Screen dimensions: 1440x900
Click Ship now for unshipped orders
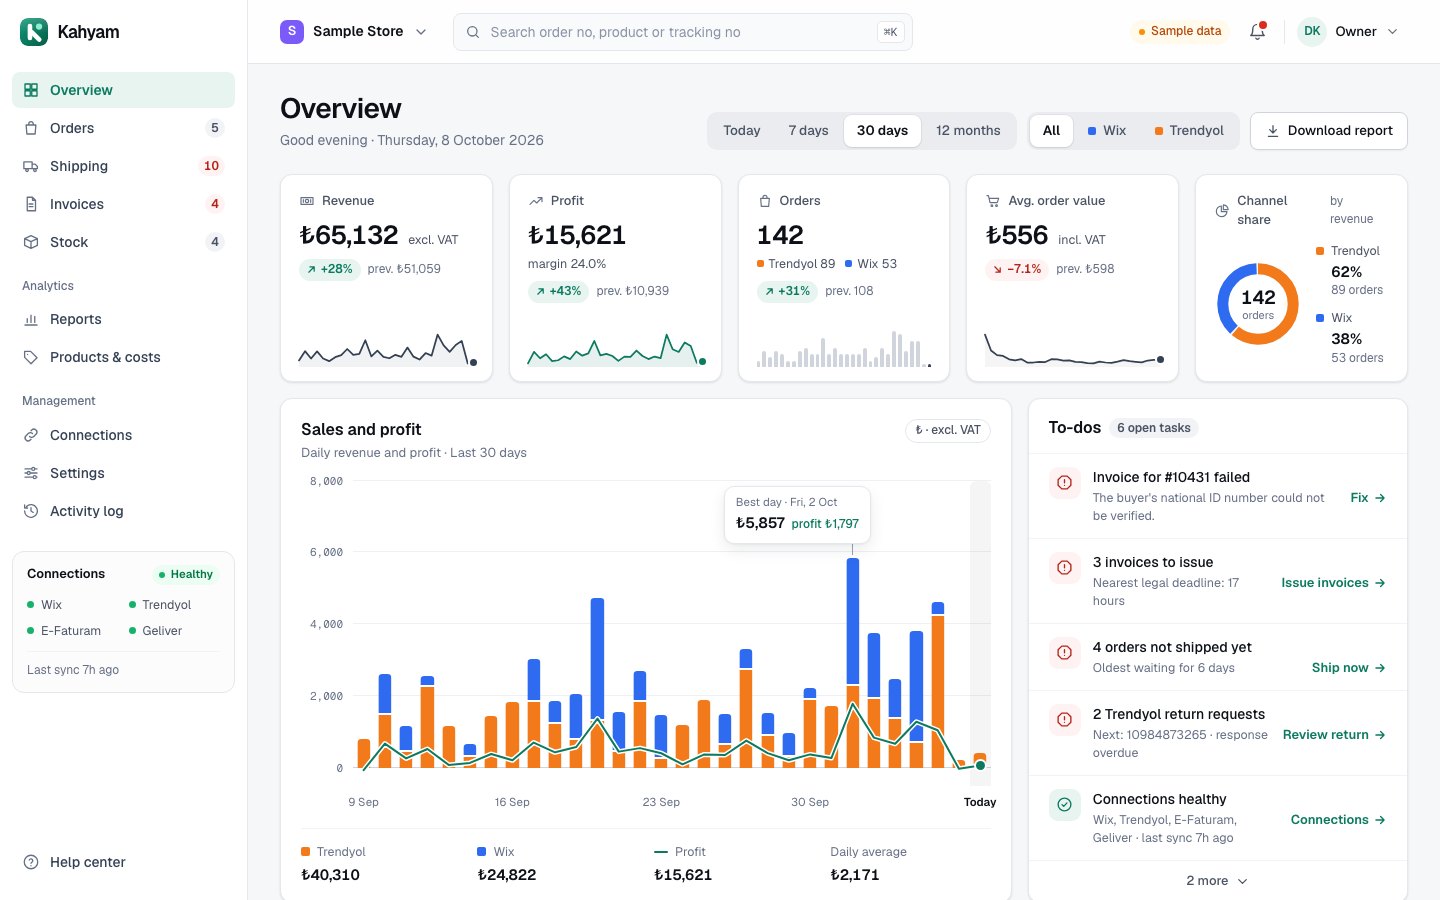point(1349,668)
